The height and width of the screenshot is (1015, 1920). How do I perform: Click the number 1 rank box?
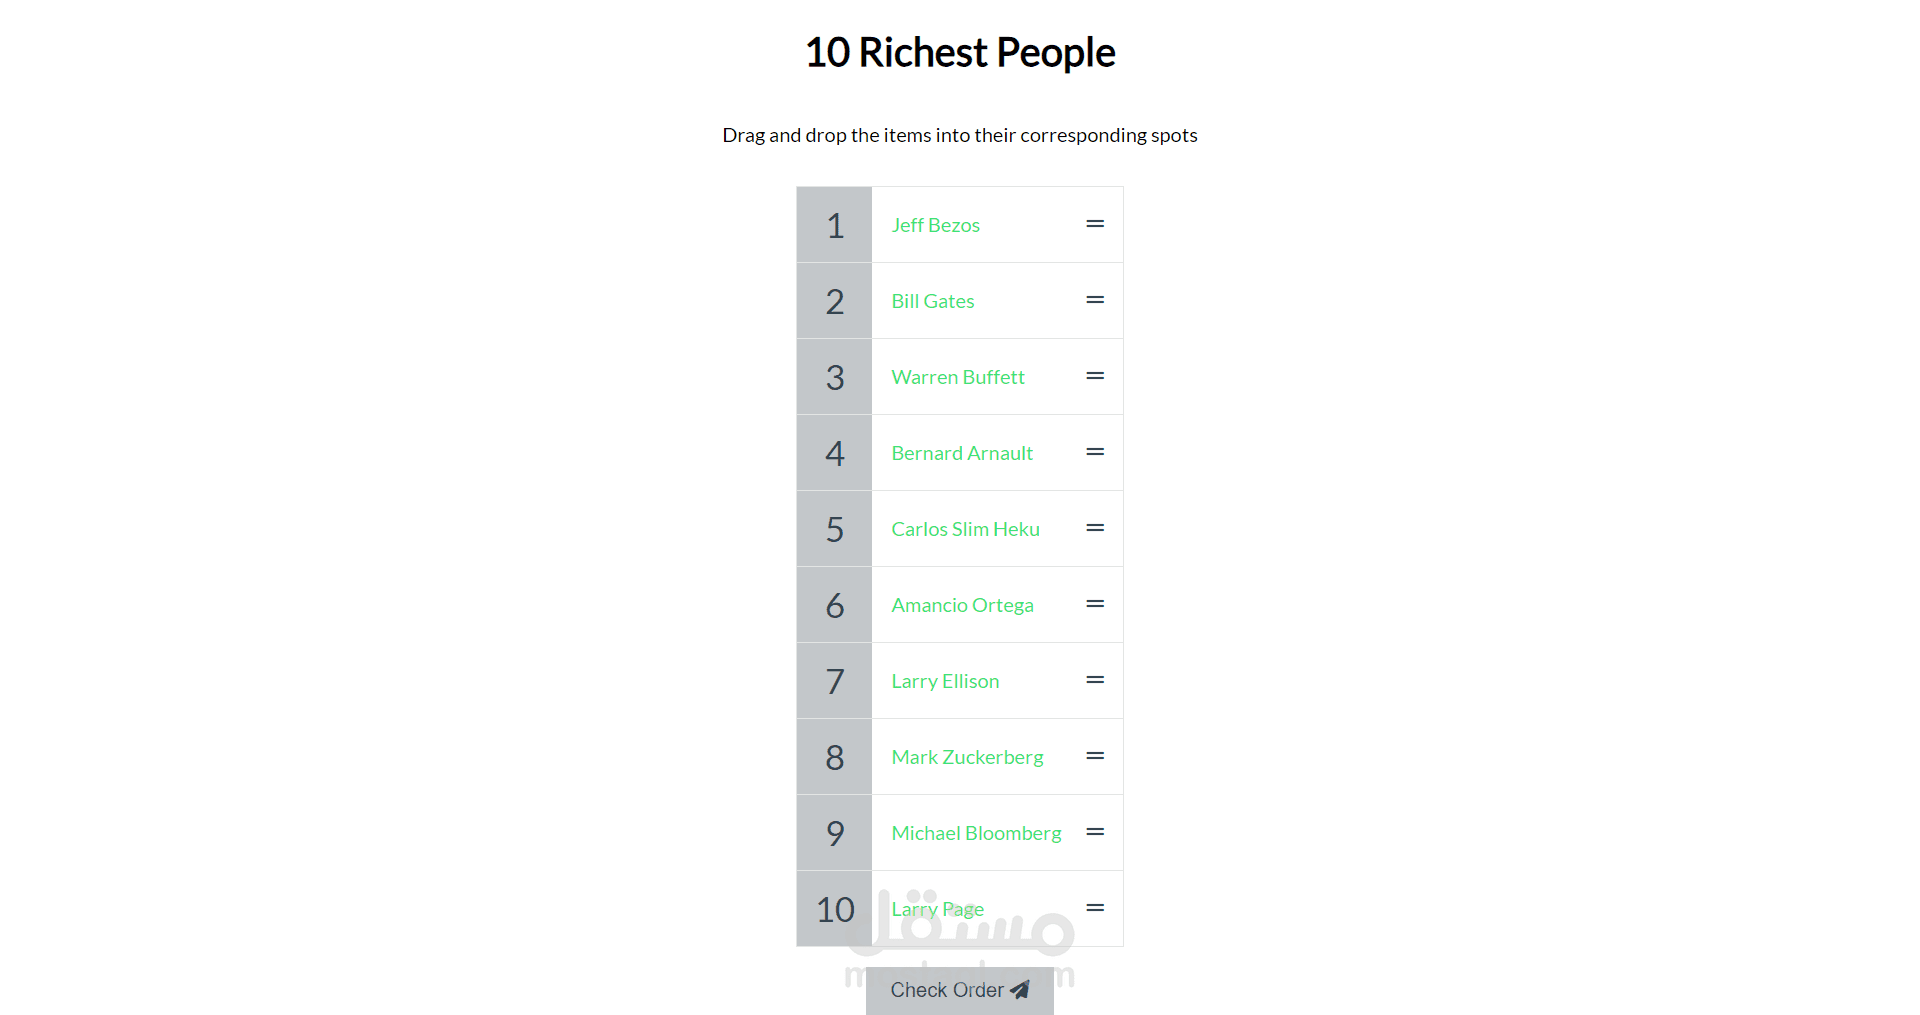coord(834,225)
